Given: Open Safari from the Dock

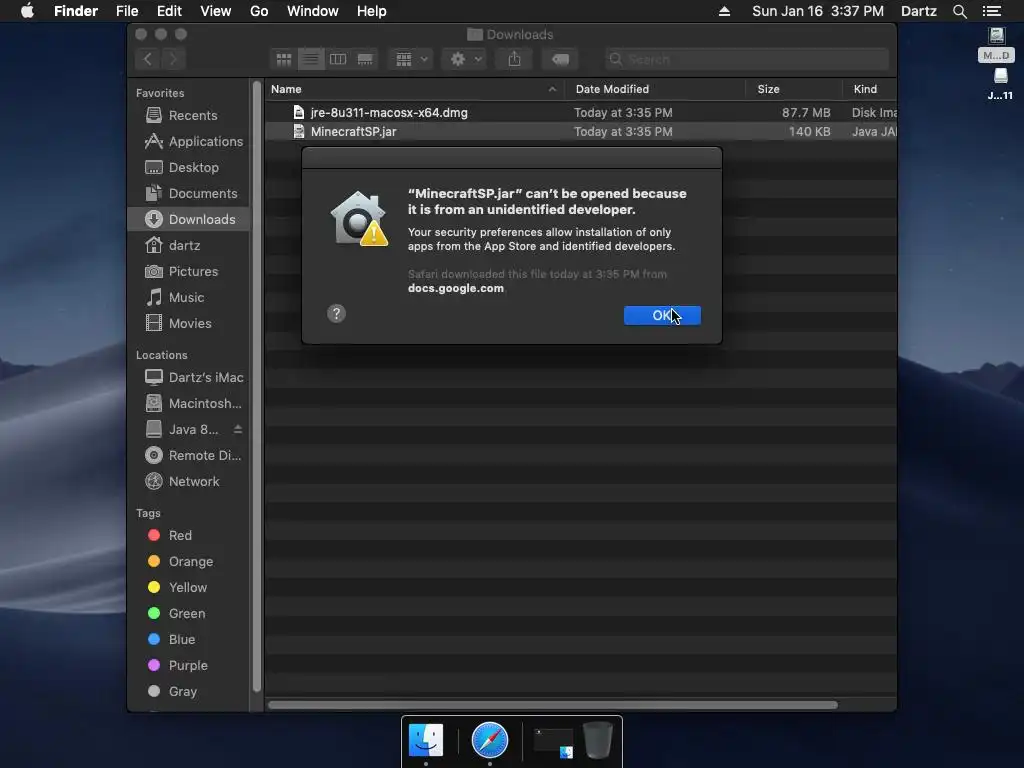Looking at the screenshot, I should [x=490, y=740].
